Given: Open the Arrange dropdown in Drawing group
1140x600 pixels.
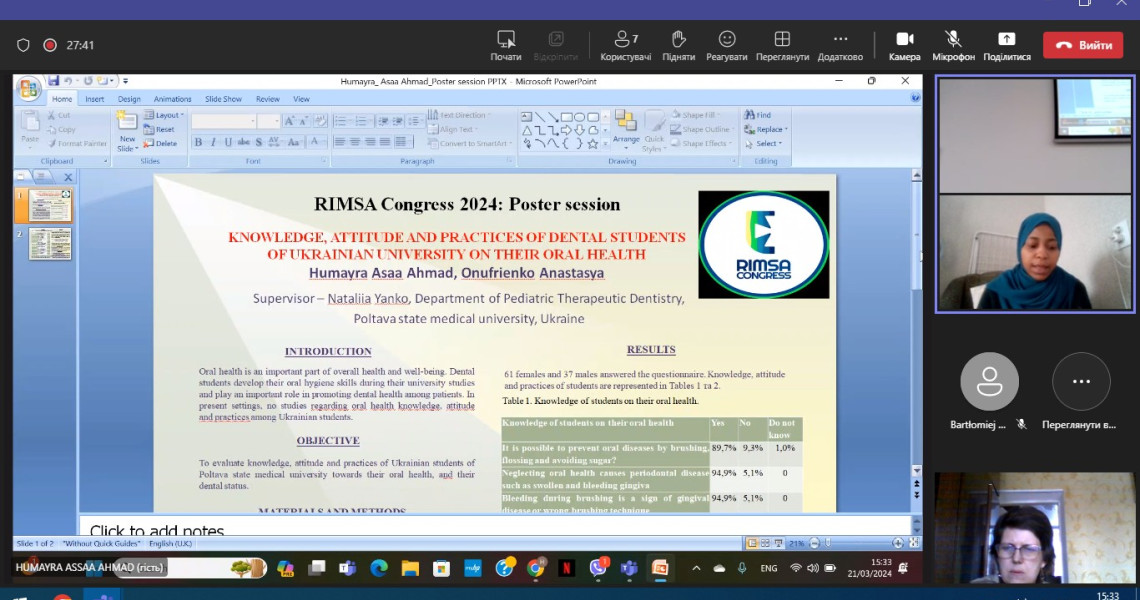Looking at the screenshot, I should coord(625,129).
